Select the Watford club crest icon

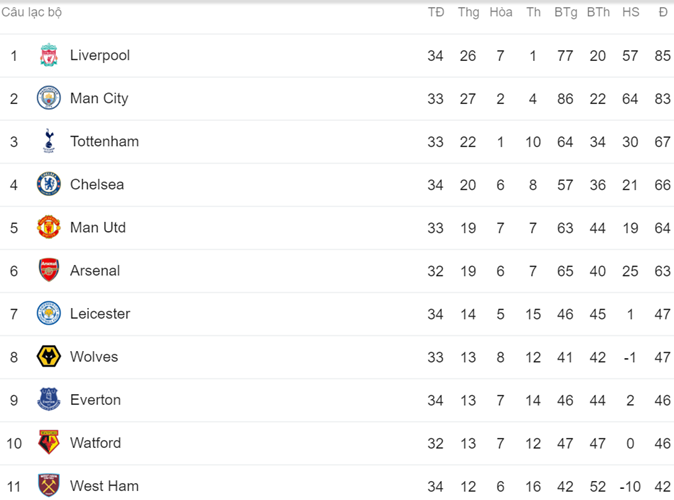(48, 442)
